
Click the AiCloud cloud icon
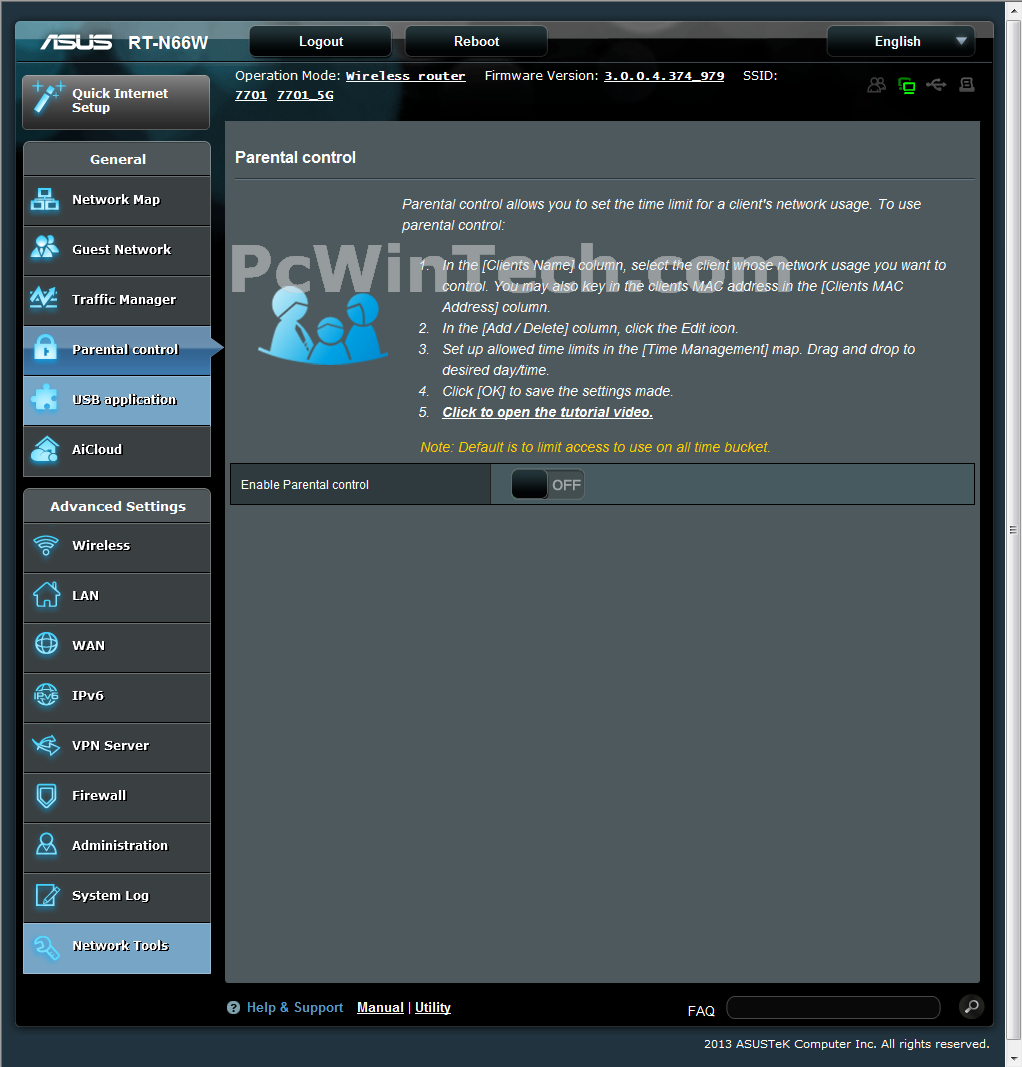coord(45,449)
